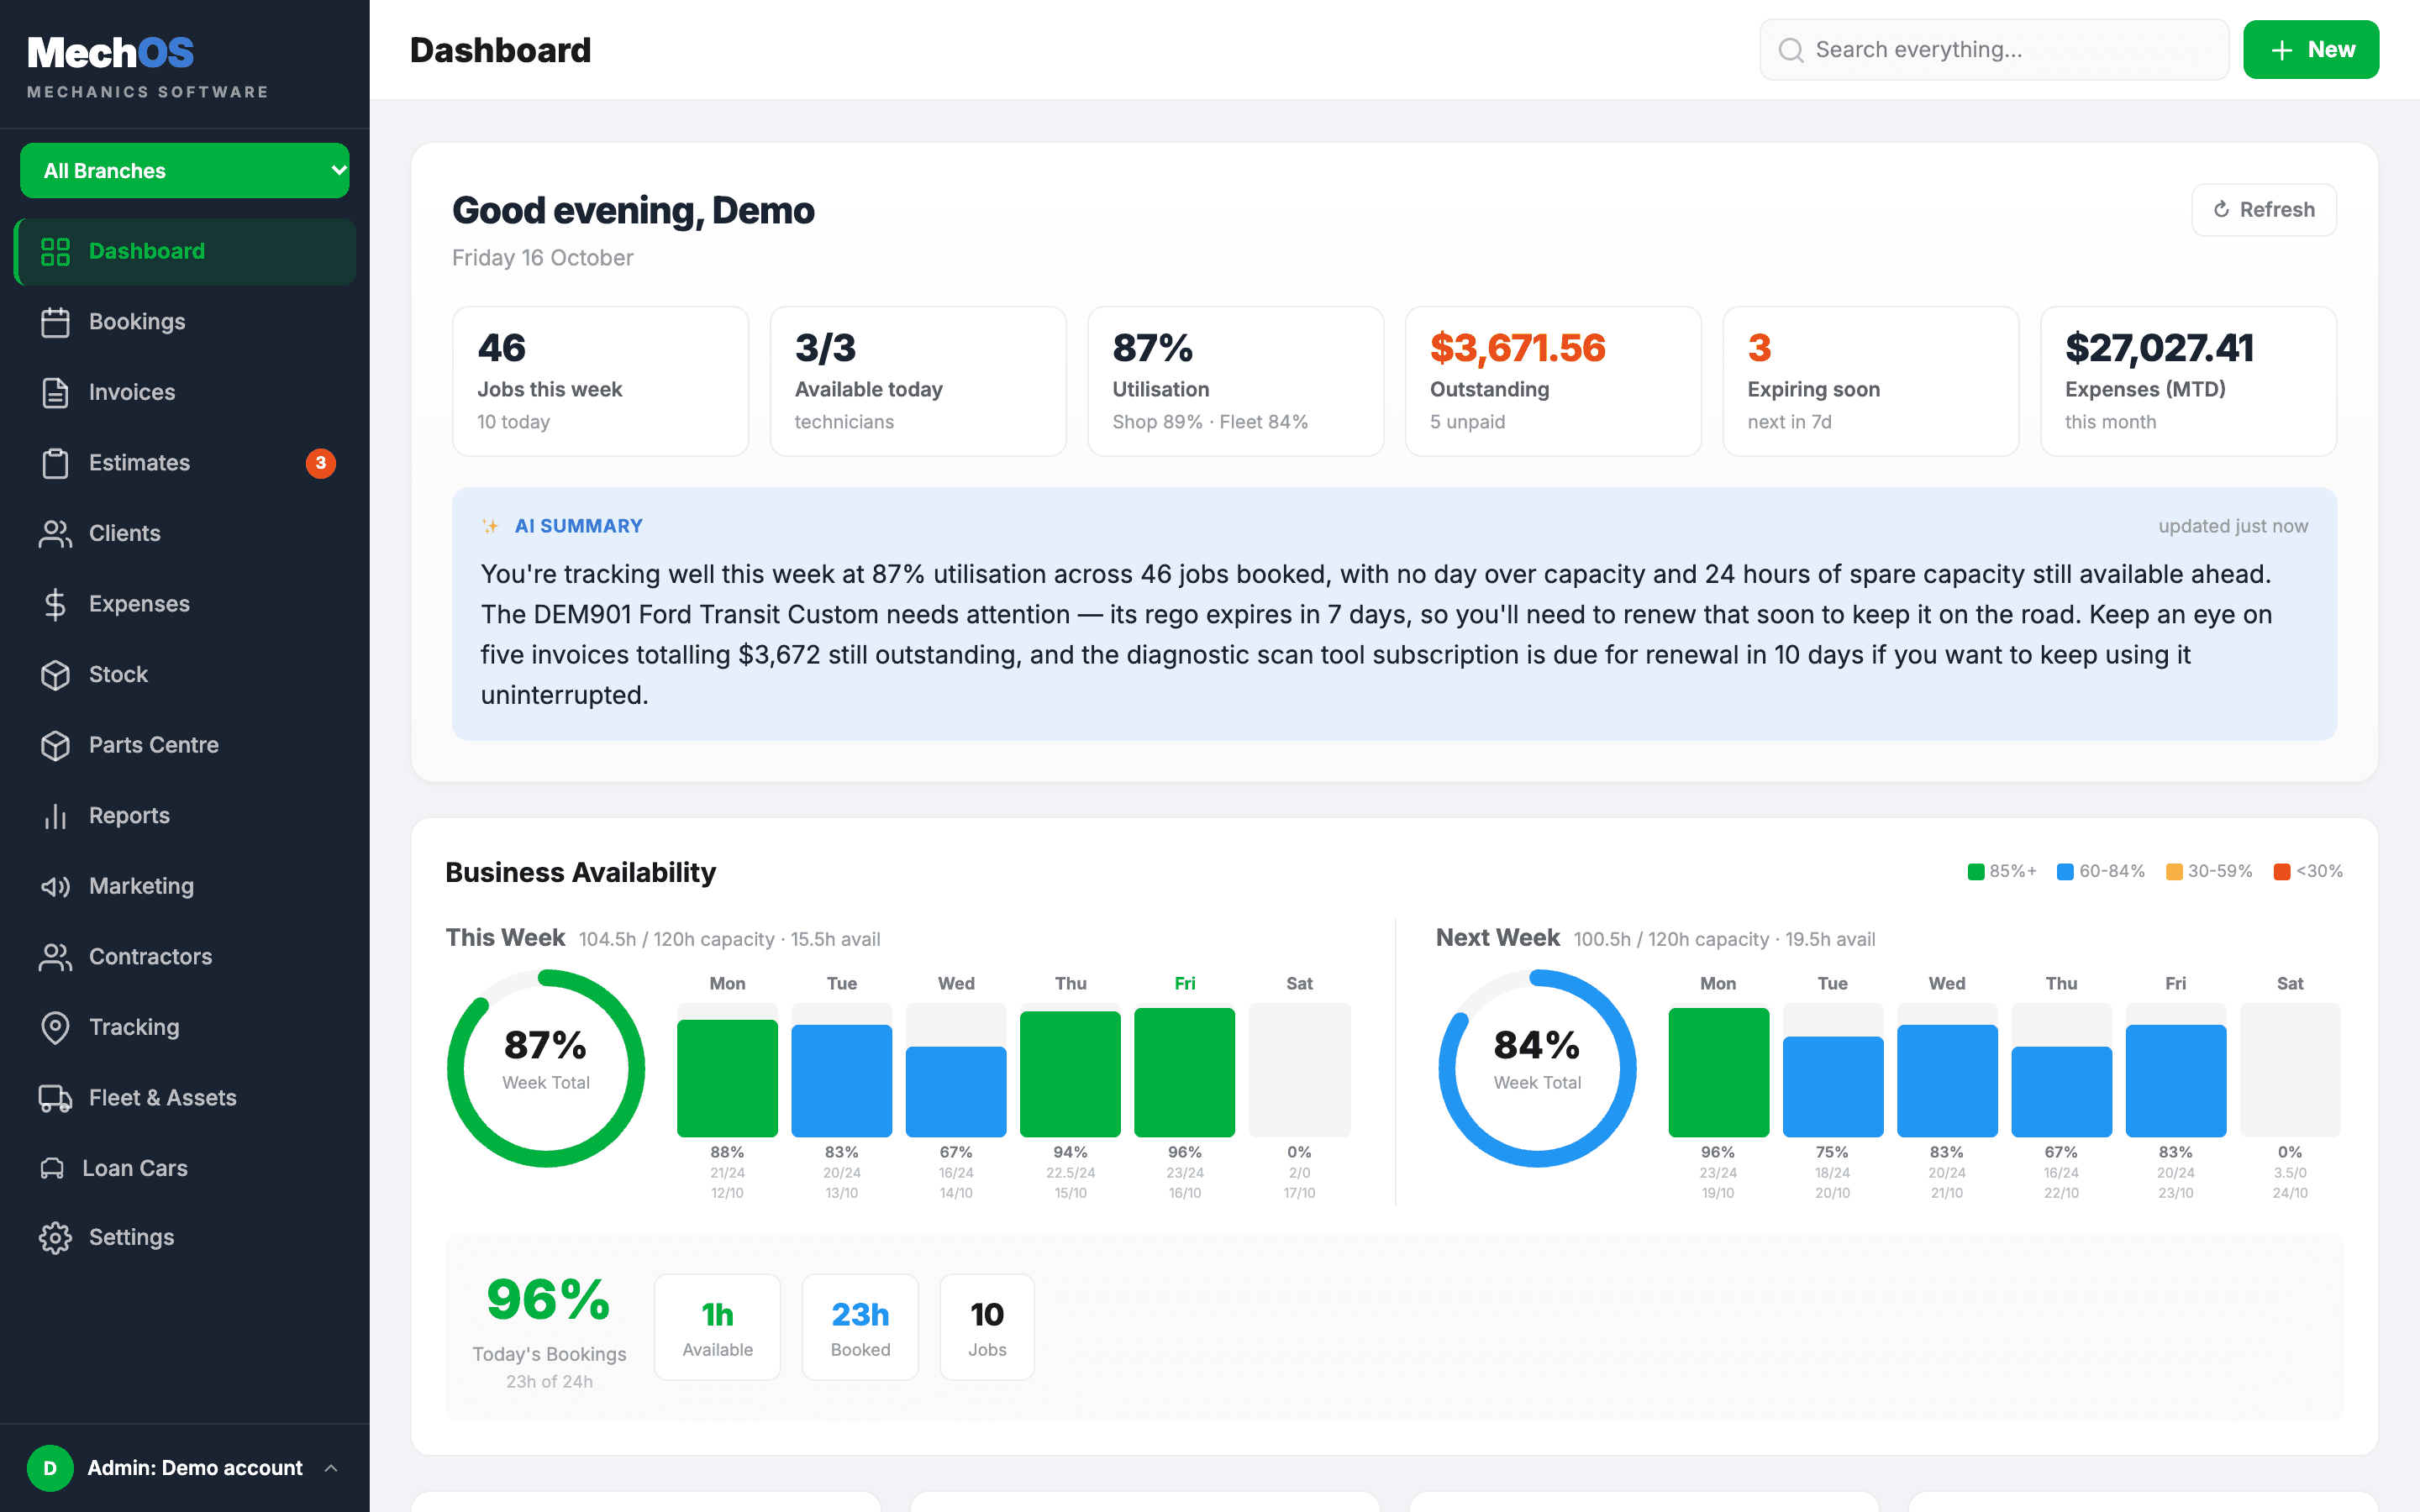Click the Loan Cars car icon

52,1168
